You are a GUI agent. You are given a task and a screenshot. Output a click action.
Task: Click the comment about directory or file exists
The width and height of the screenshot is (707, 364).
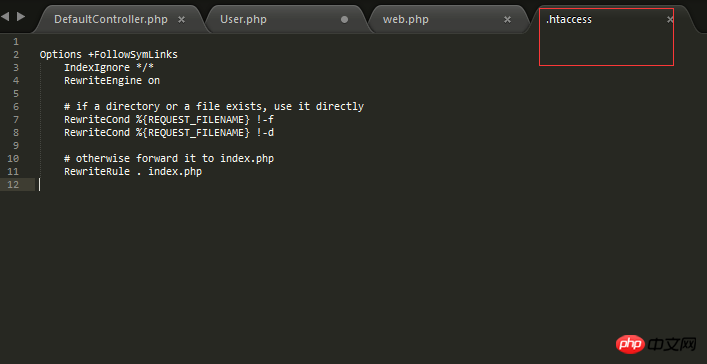[x=214, y=107]
